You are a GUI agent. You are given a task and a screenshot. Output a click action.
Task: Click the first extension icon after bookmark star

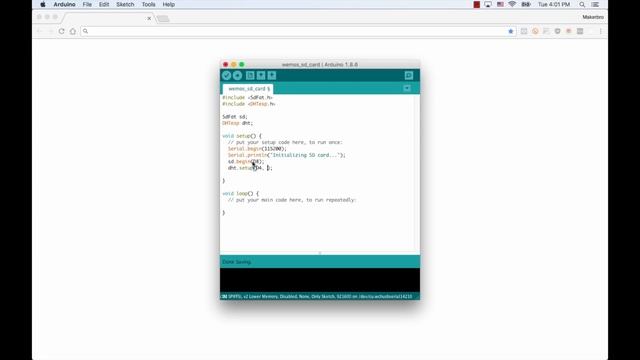[x=524, y=31]
